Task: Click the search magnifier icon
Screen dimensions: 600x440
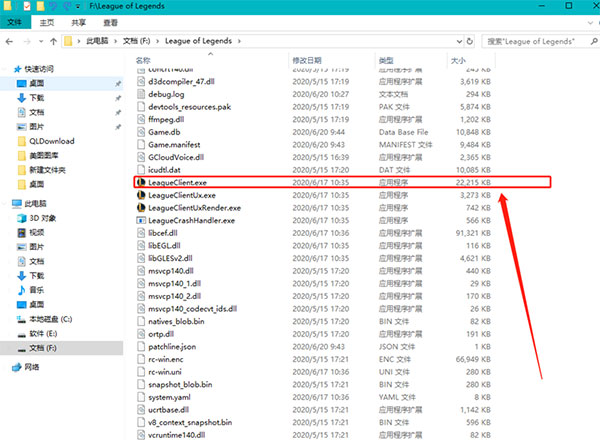Action: (x=593, y=41)
